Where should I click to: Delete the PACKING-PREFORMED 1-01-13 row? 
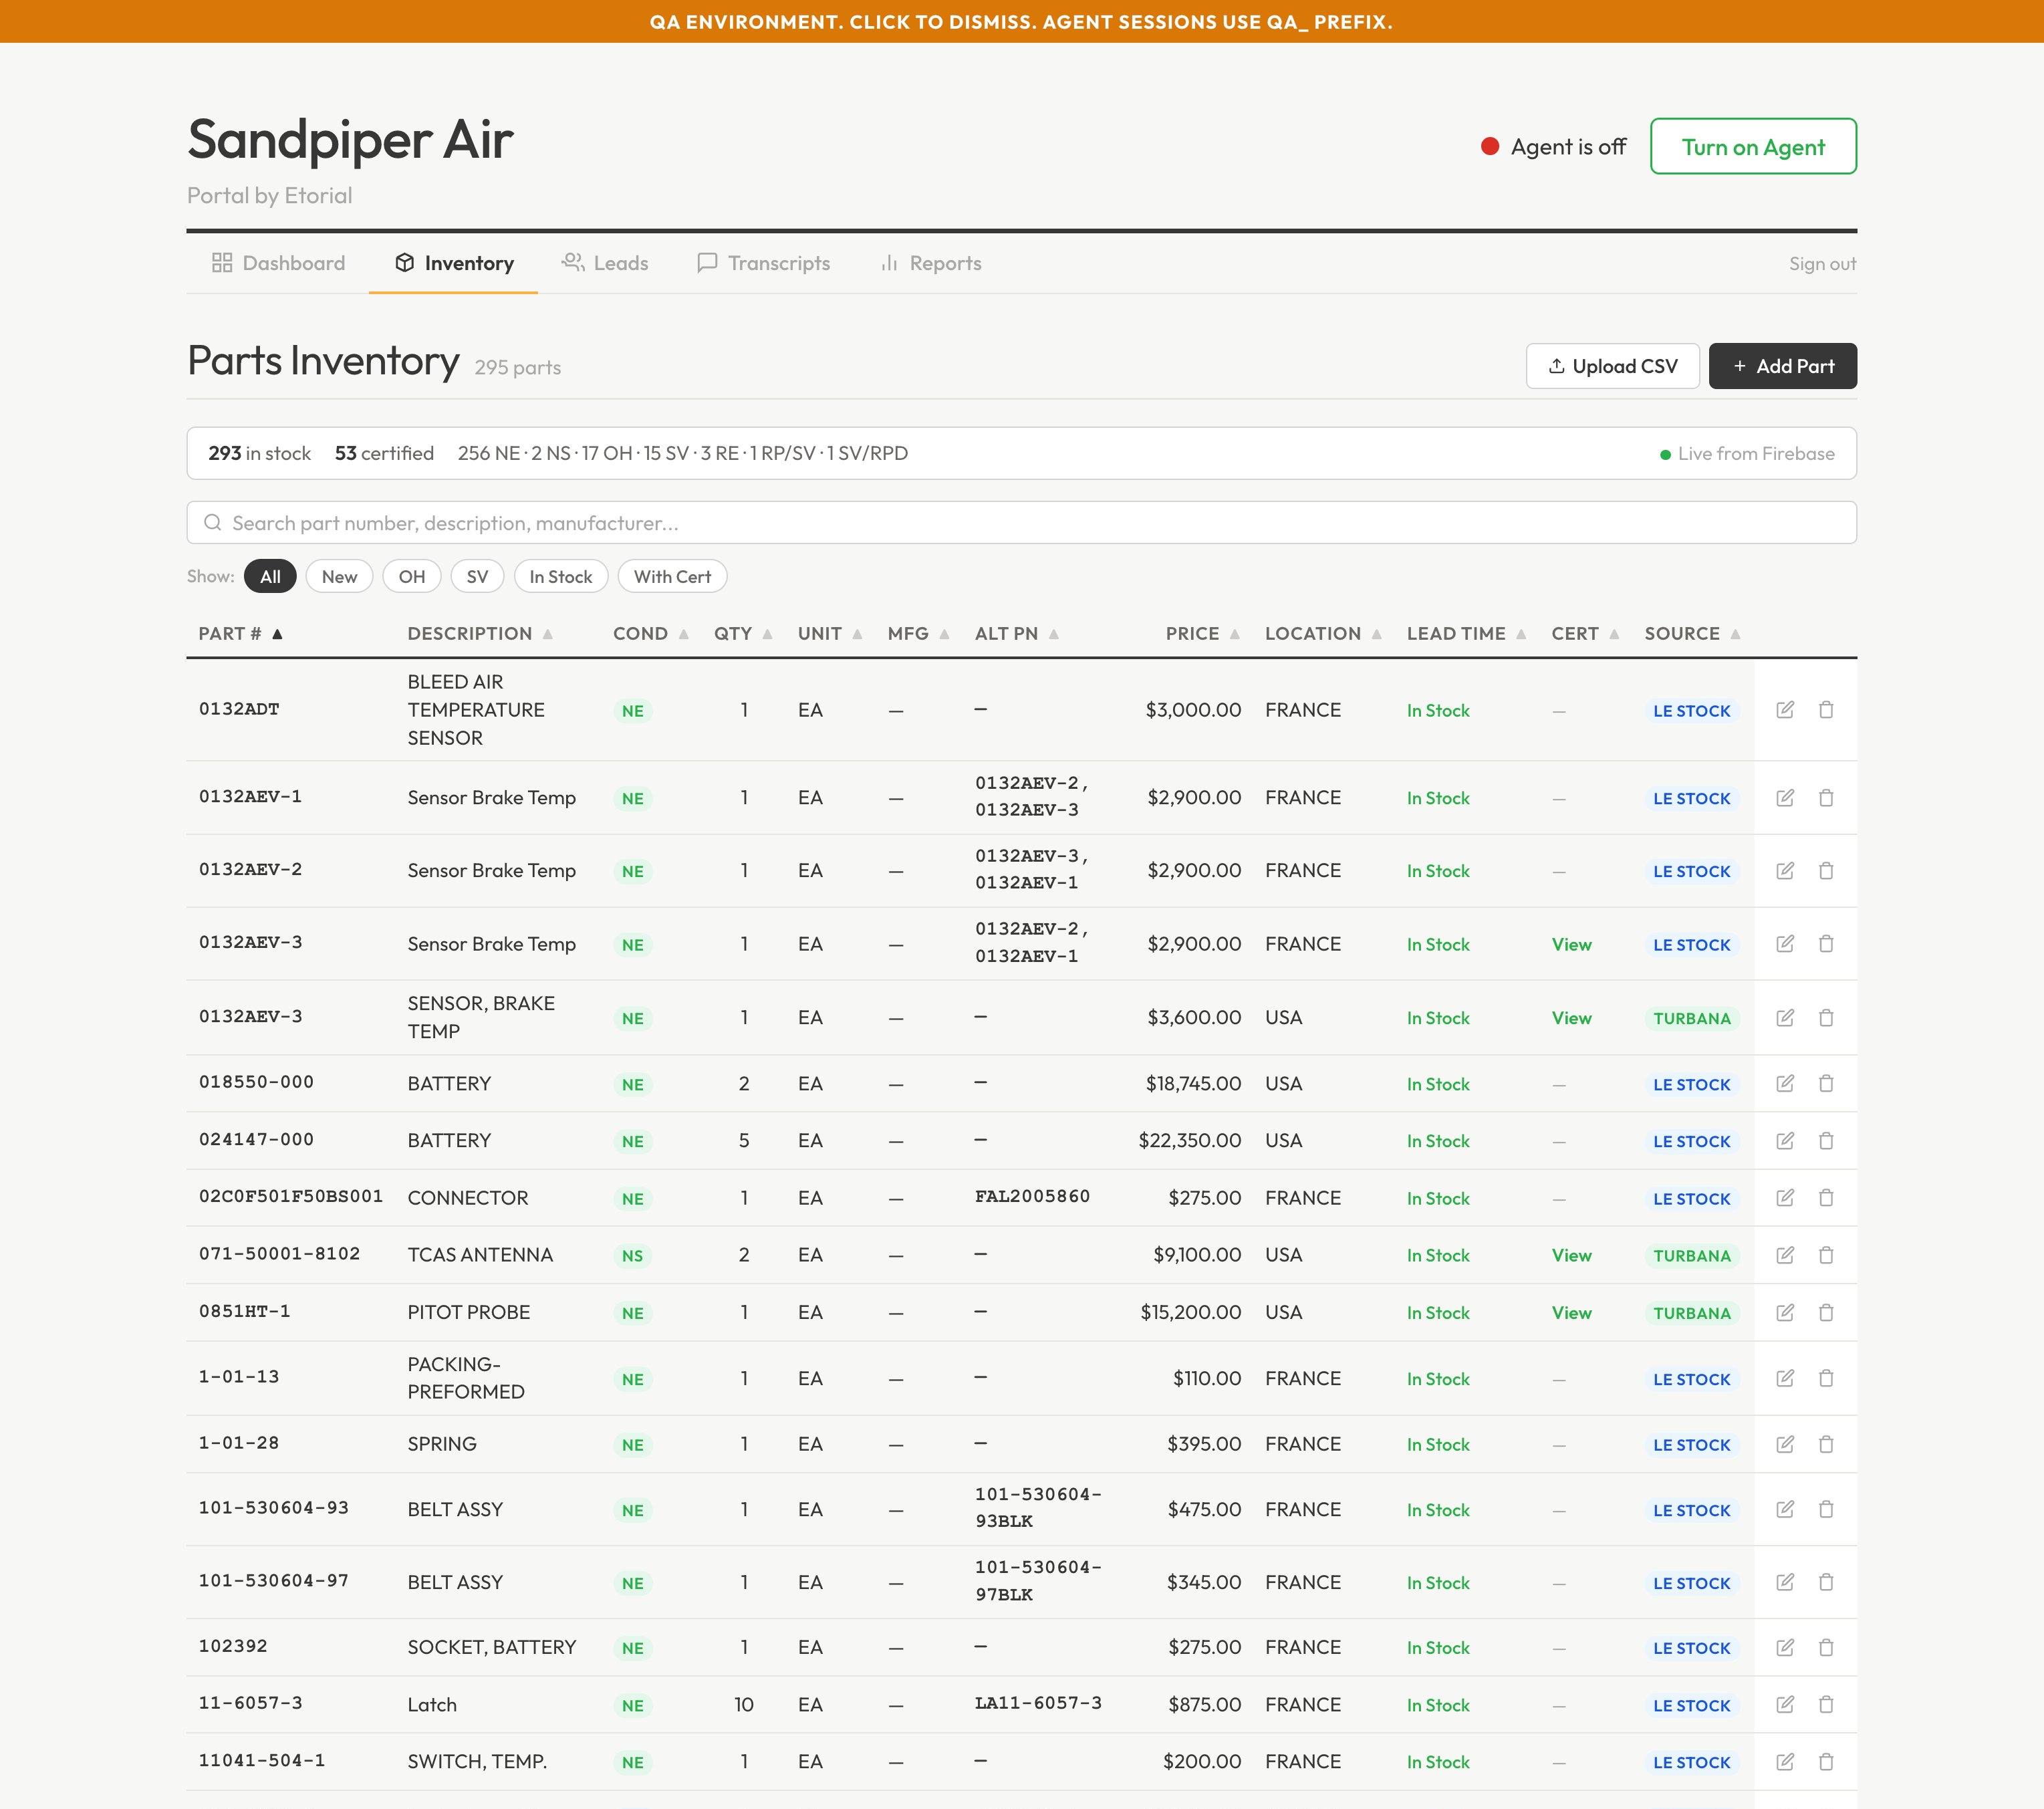[1826, 1379]
